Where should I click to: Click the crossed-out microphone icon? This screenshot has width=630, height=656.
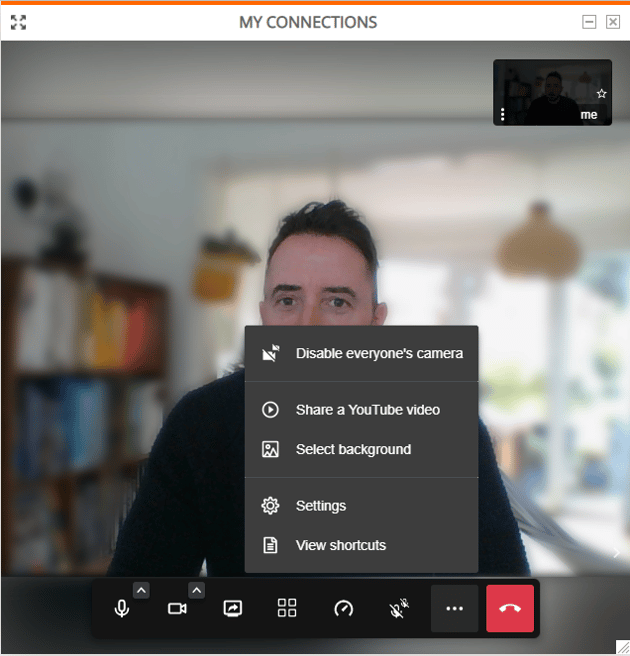point(398,608)
